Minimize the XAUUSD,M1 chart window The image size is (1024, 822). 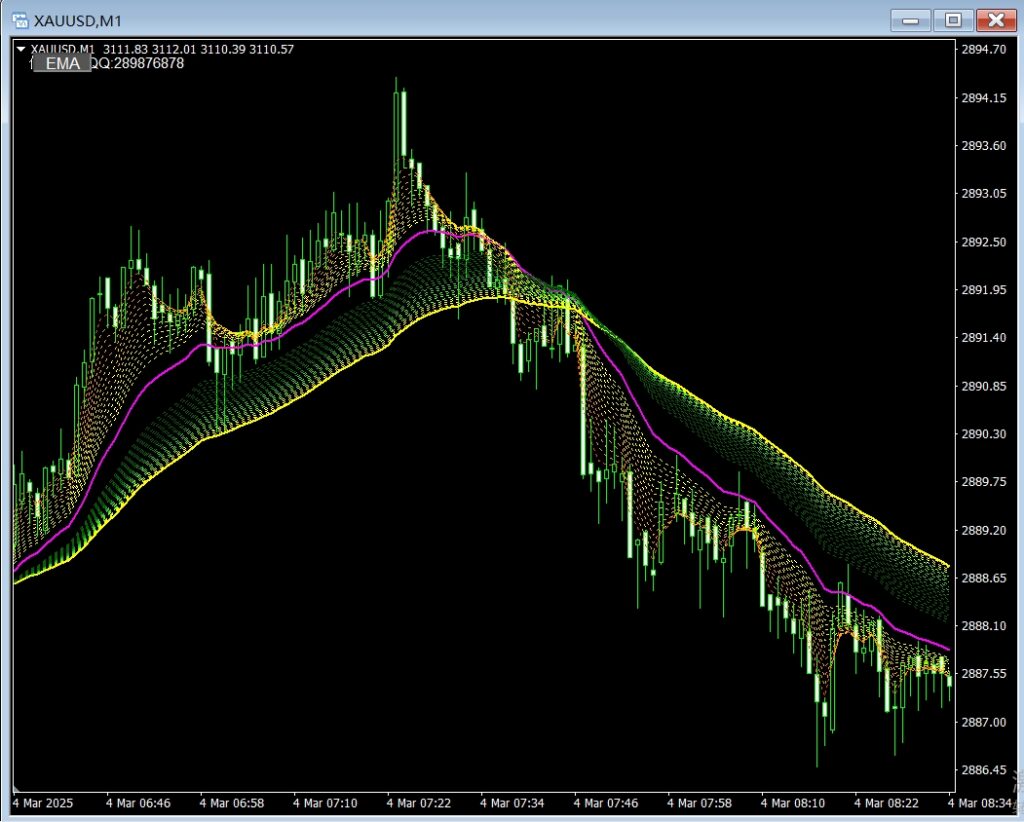(910, 21)
